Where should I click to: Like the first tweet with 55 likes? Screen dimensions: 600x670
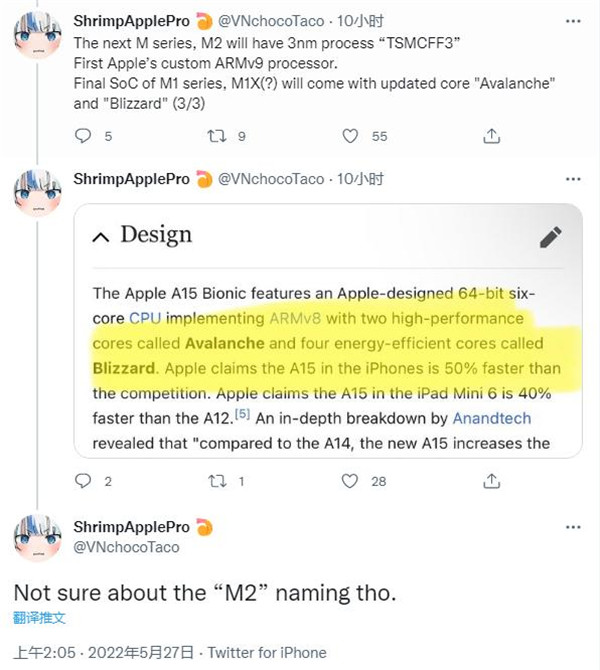[350, 136]
